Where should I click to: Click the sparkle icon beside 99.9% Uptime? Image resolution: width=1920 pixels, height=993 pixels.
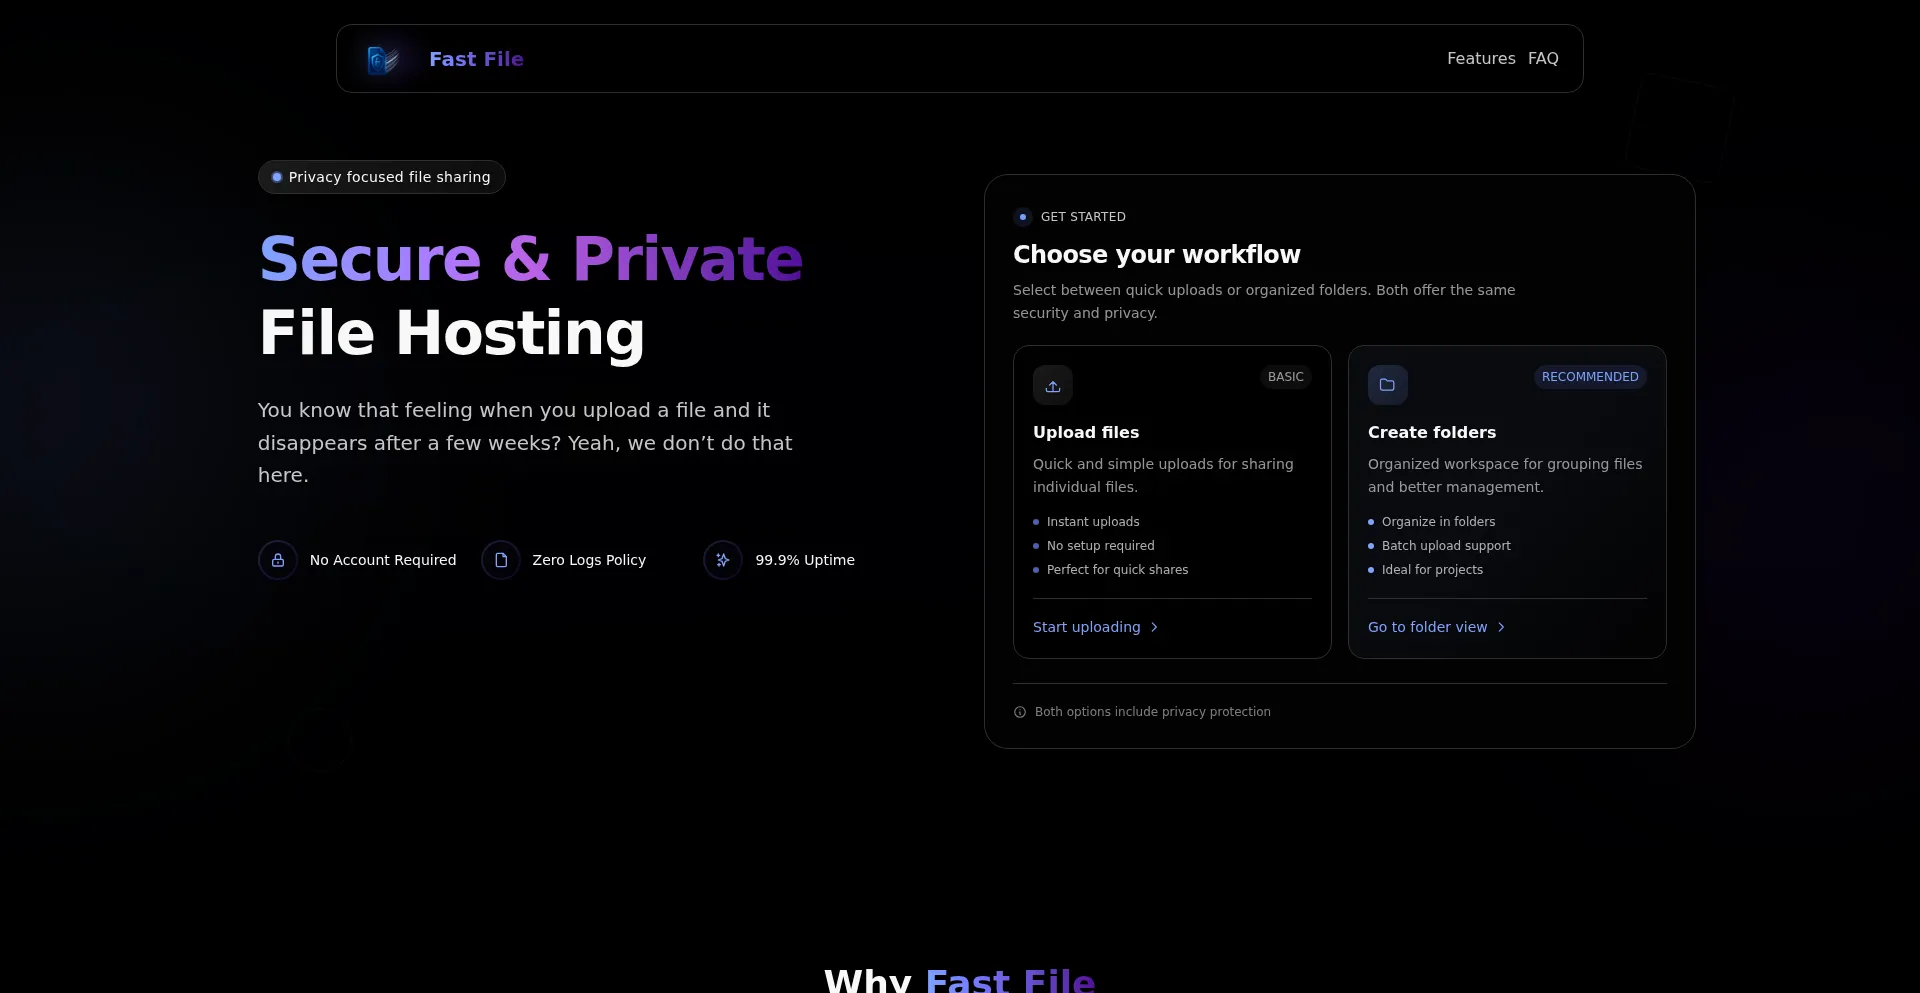click(x=723, y=560)
